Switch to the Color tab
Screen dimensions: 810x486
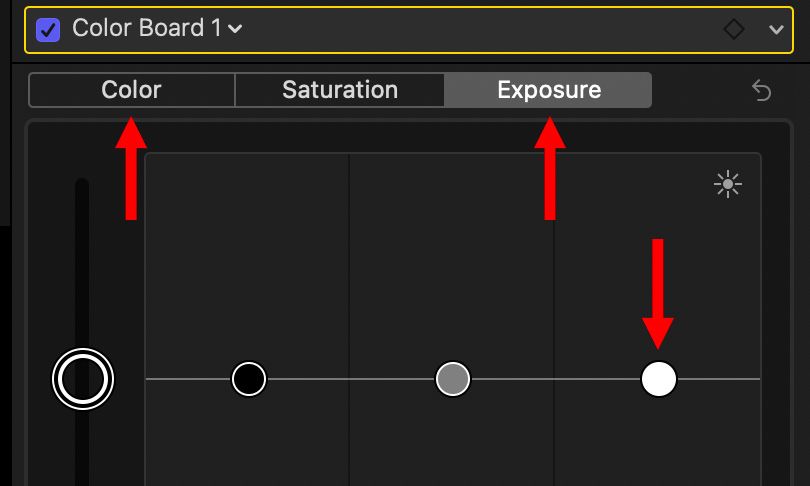132,90
